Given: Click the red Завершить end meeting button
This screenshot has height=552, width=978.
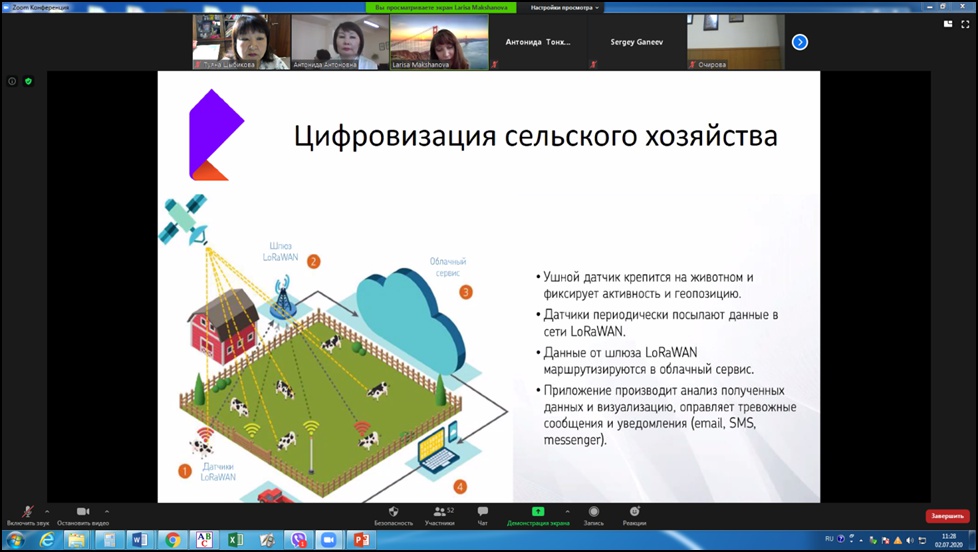Looking at the screenshot, I should (x=946, y=516).
